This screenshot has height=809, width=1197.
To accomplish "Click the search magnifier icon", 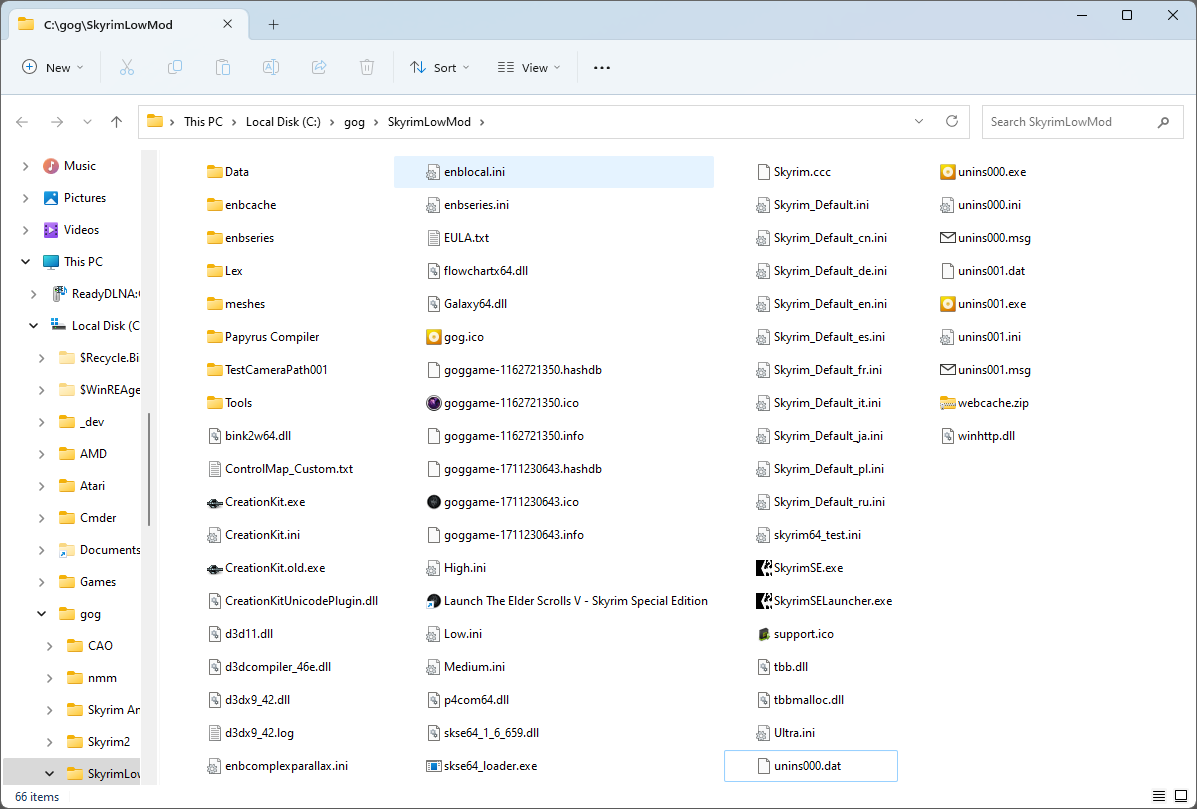I will tap(1163, 121).
